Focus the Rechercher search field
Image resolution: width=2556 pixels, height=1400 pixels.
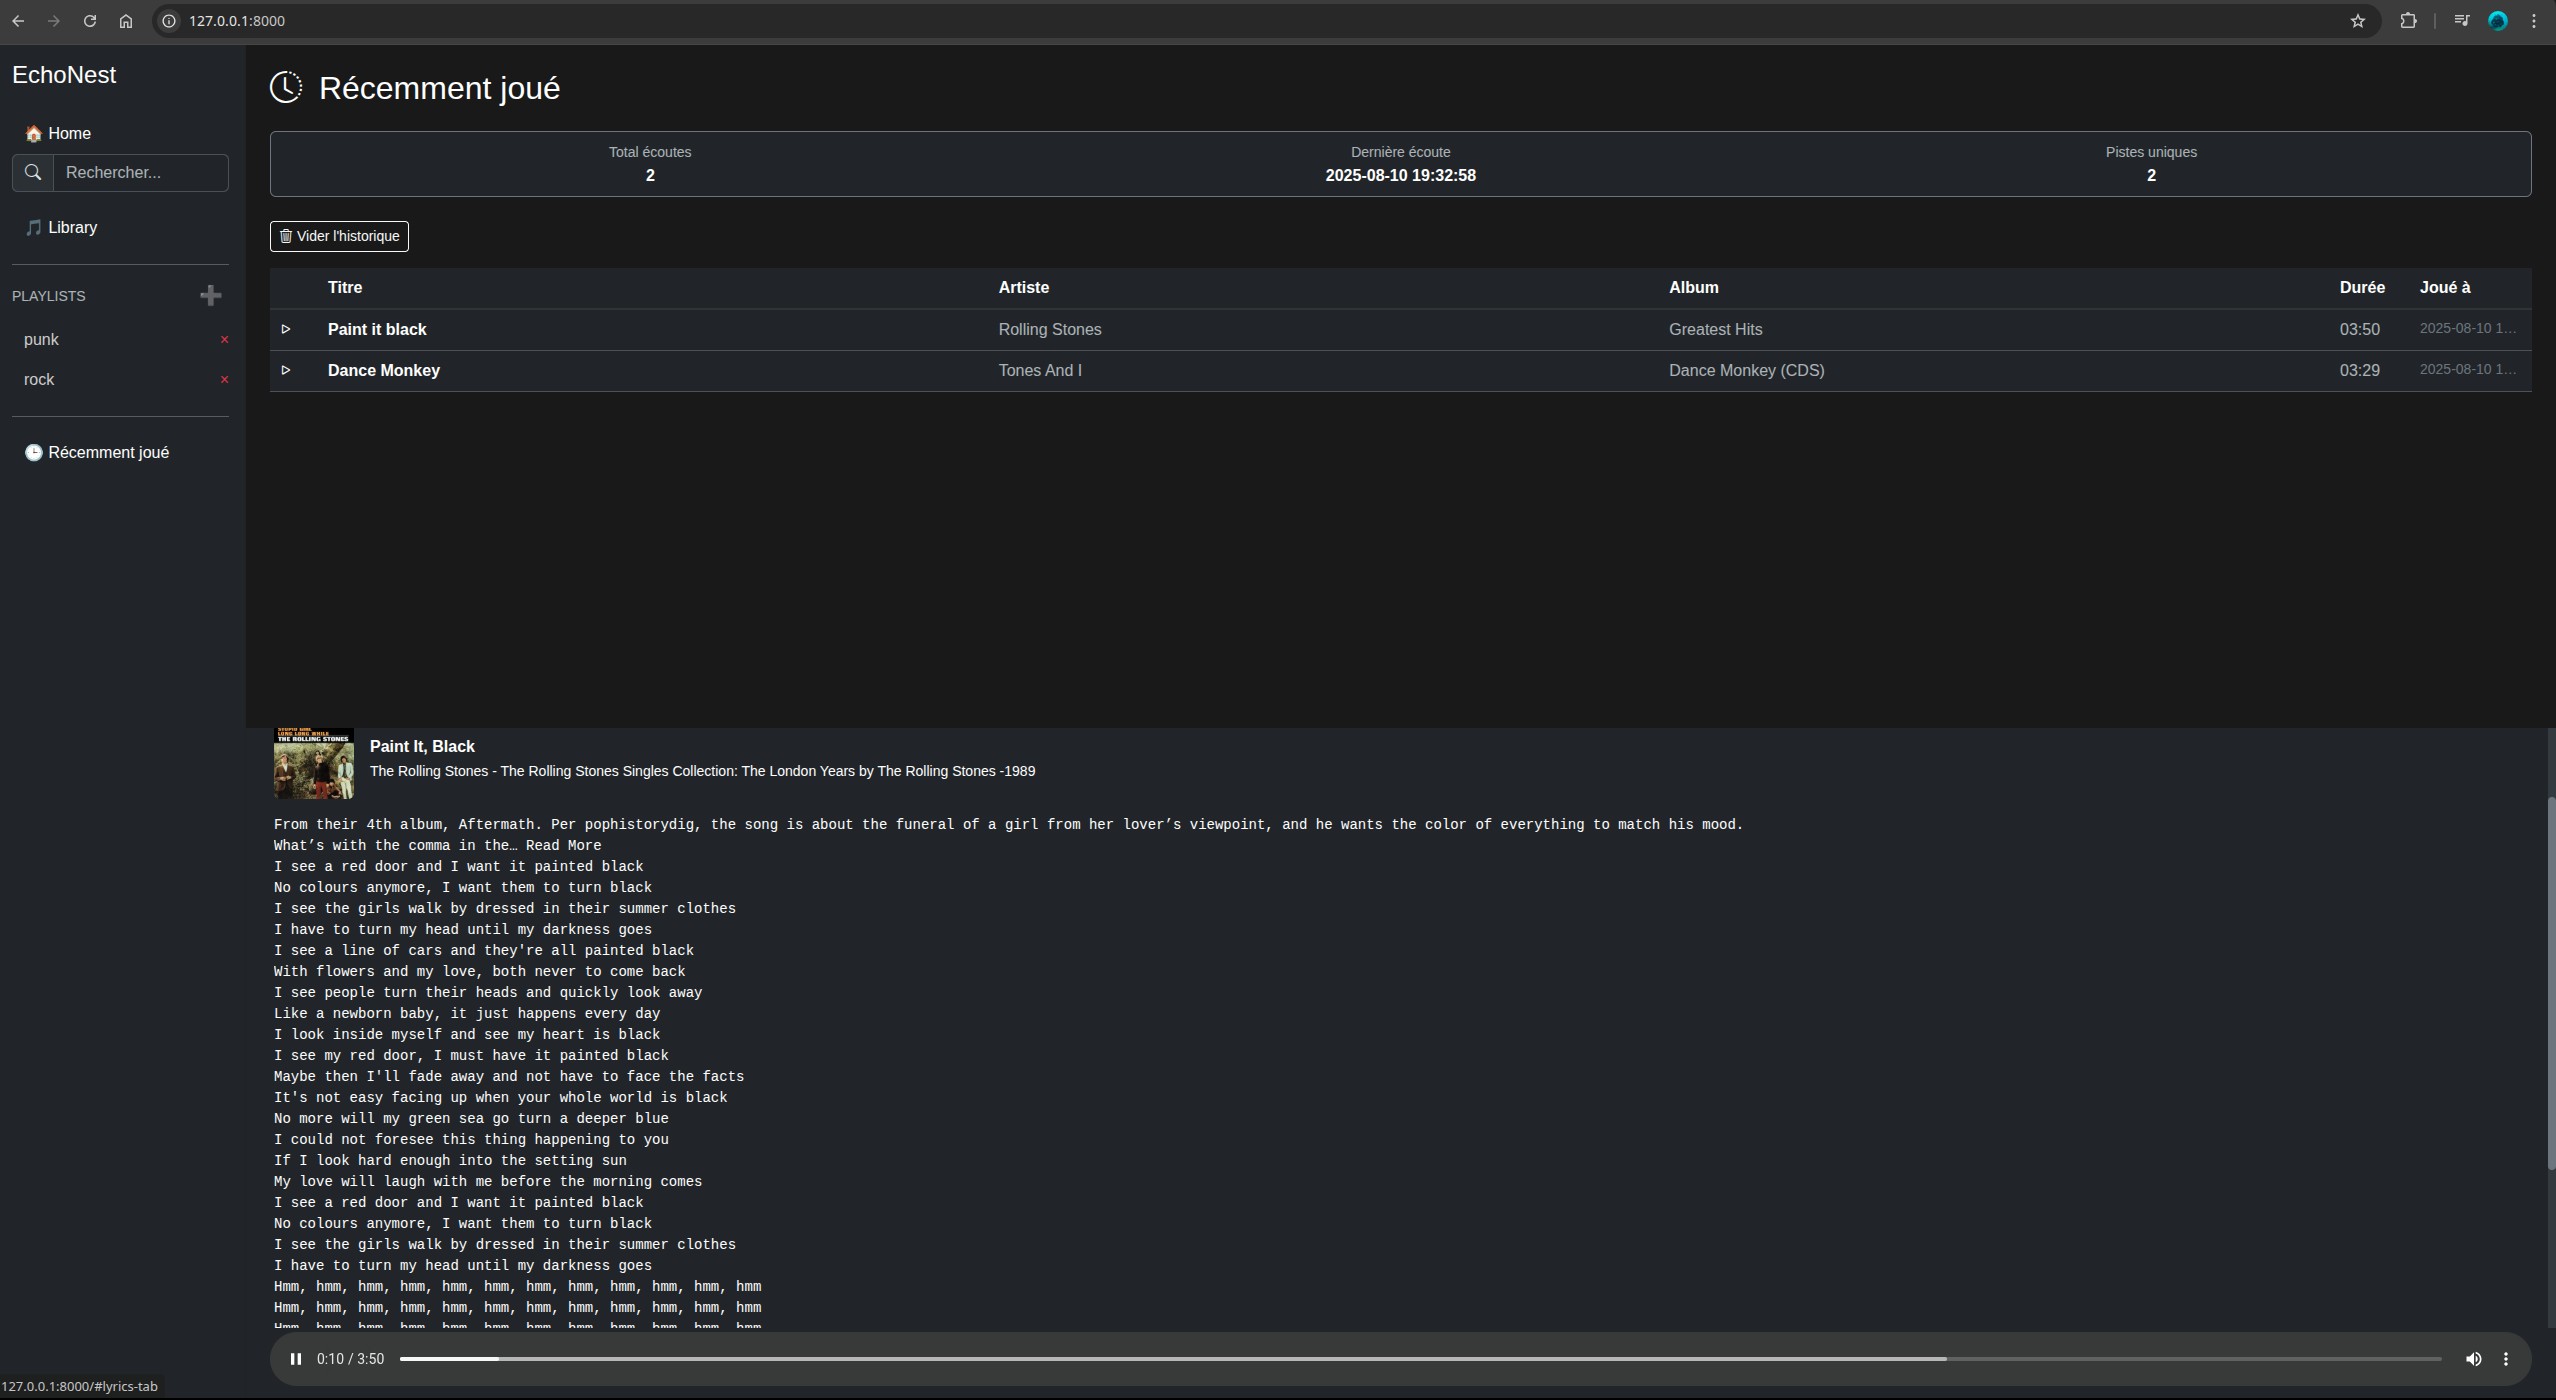(x=141, y=173)
